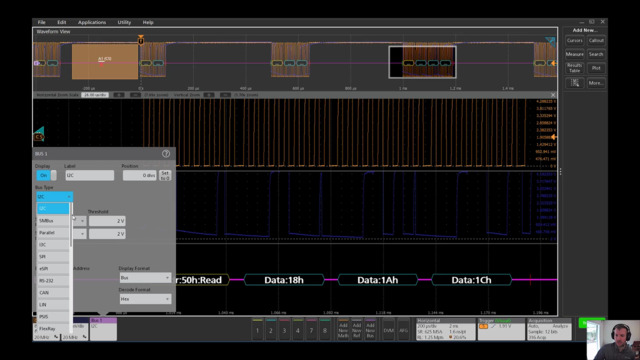This screenshot has width=640, height=360.
Task: Open the Bus Type dropdown
Action: tap(54, 197)
